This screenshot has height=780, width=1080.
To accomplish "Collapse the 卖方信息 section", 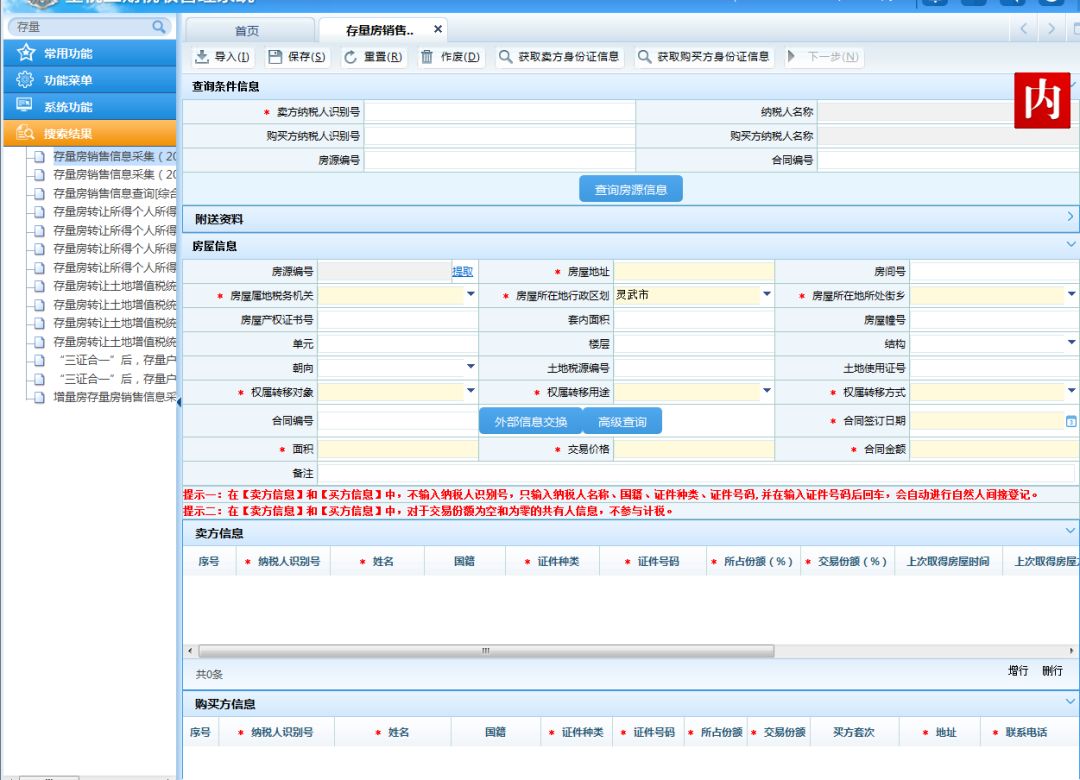I will (1070, 531).
